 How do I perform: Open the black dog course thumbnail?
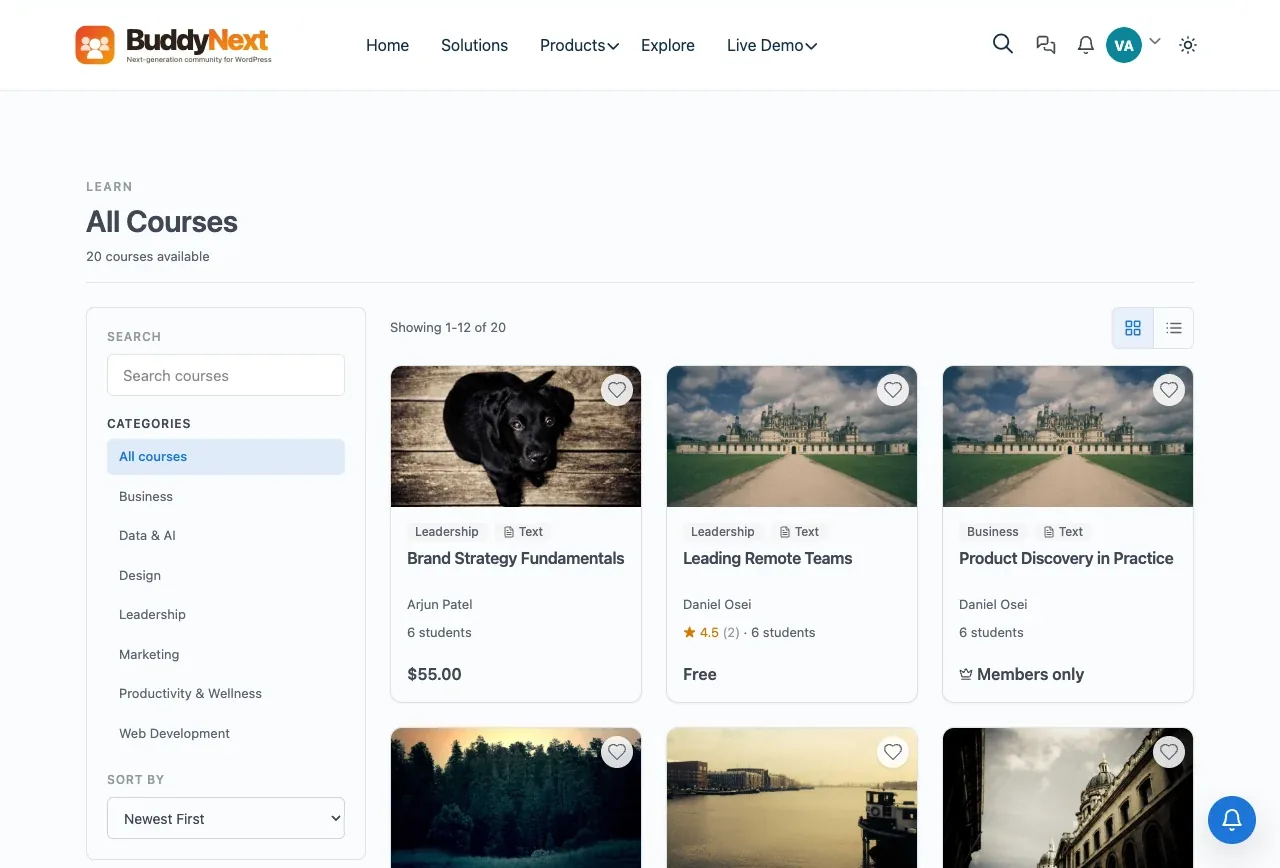[x=516, y=436]
